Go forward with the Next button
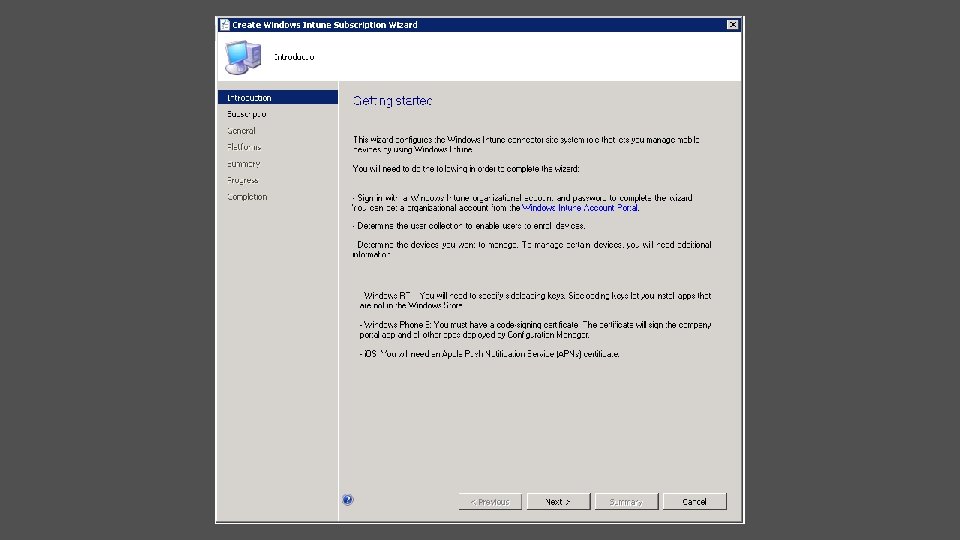The height and width of the screenshot is (540, 960). (558, 501)
